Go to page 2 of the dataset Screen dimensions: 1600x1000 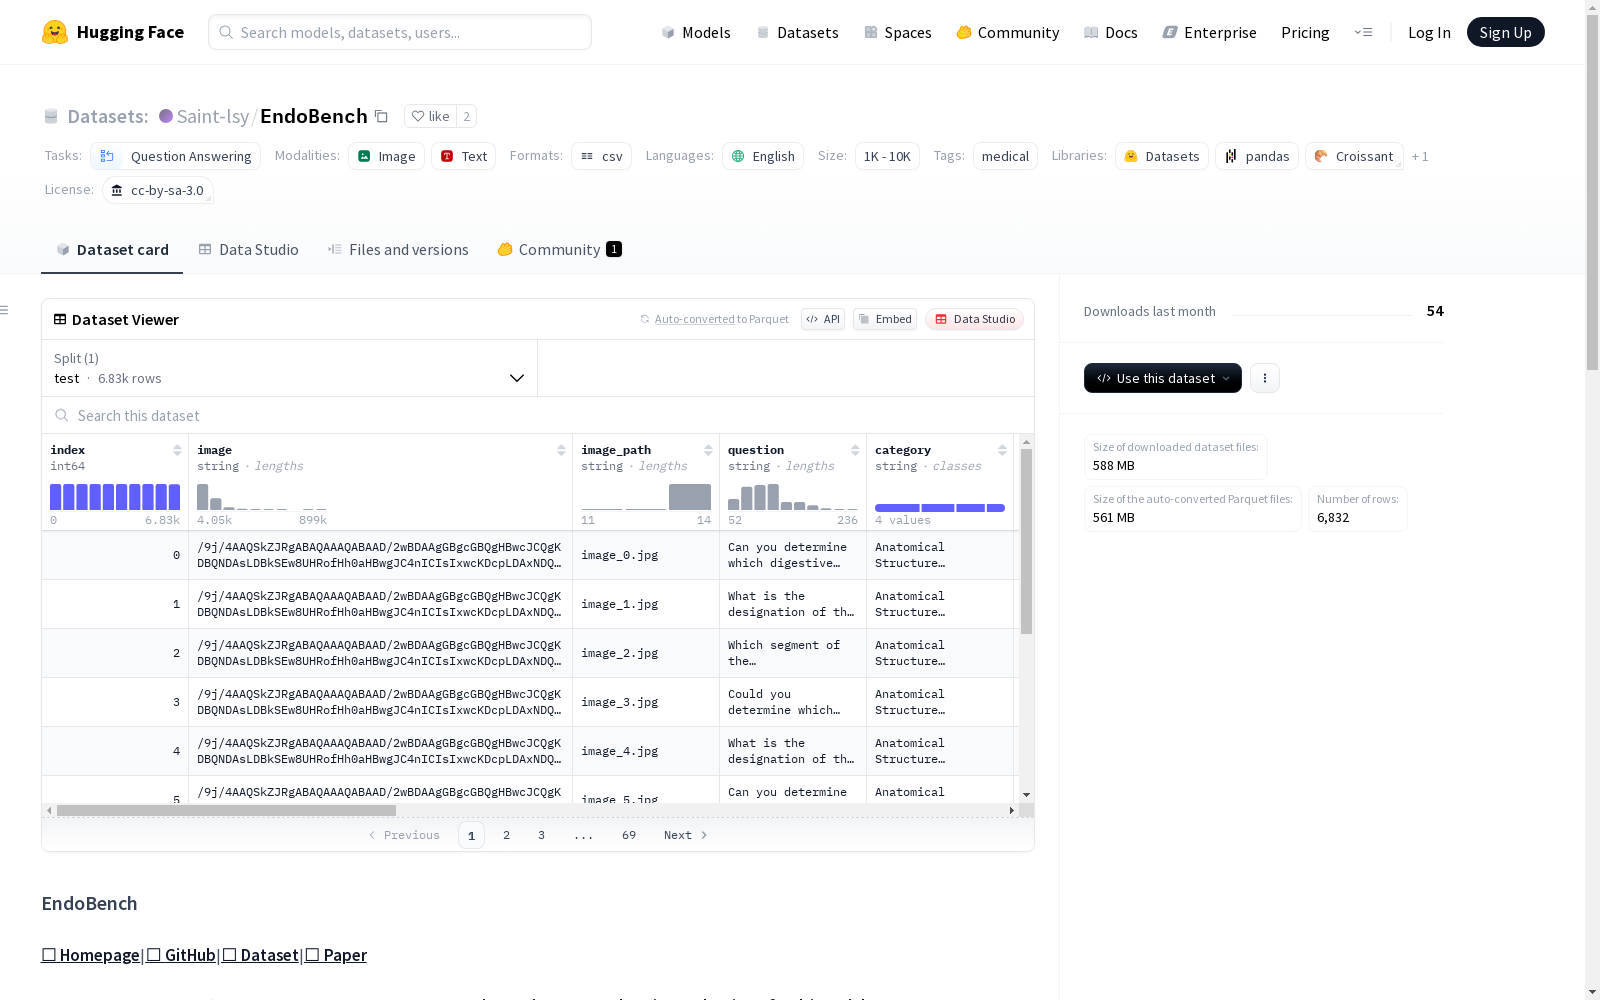coord(507,835)
